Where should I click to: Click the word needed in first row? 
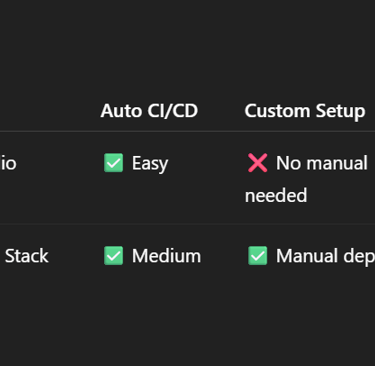pos(276,195)
